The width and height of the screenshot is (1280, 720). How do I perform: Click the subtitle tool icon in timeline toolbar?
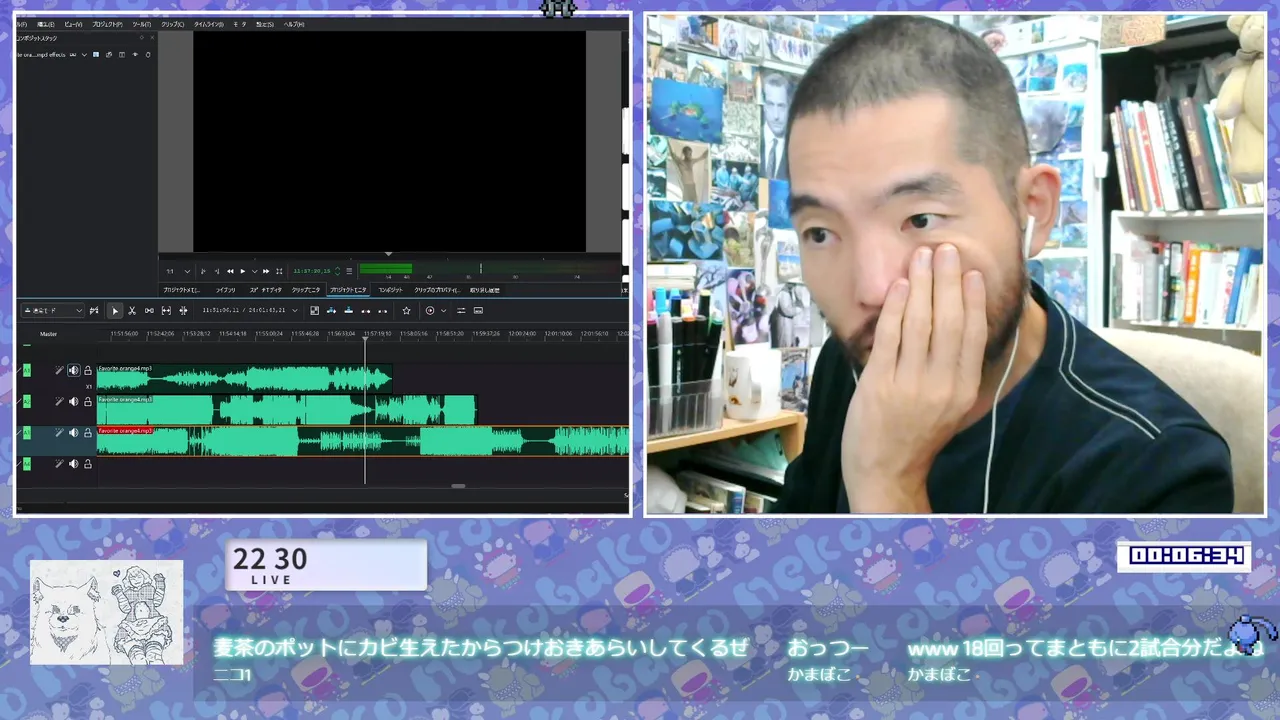[x=478, y=310]
